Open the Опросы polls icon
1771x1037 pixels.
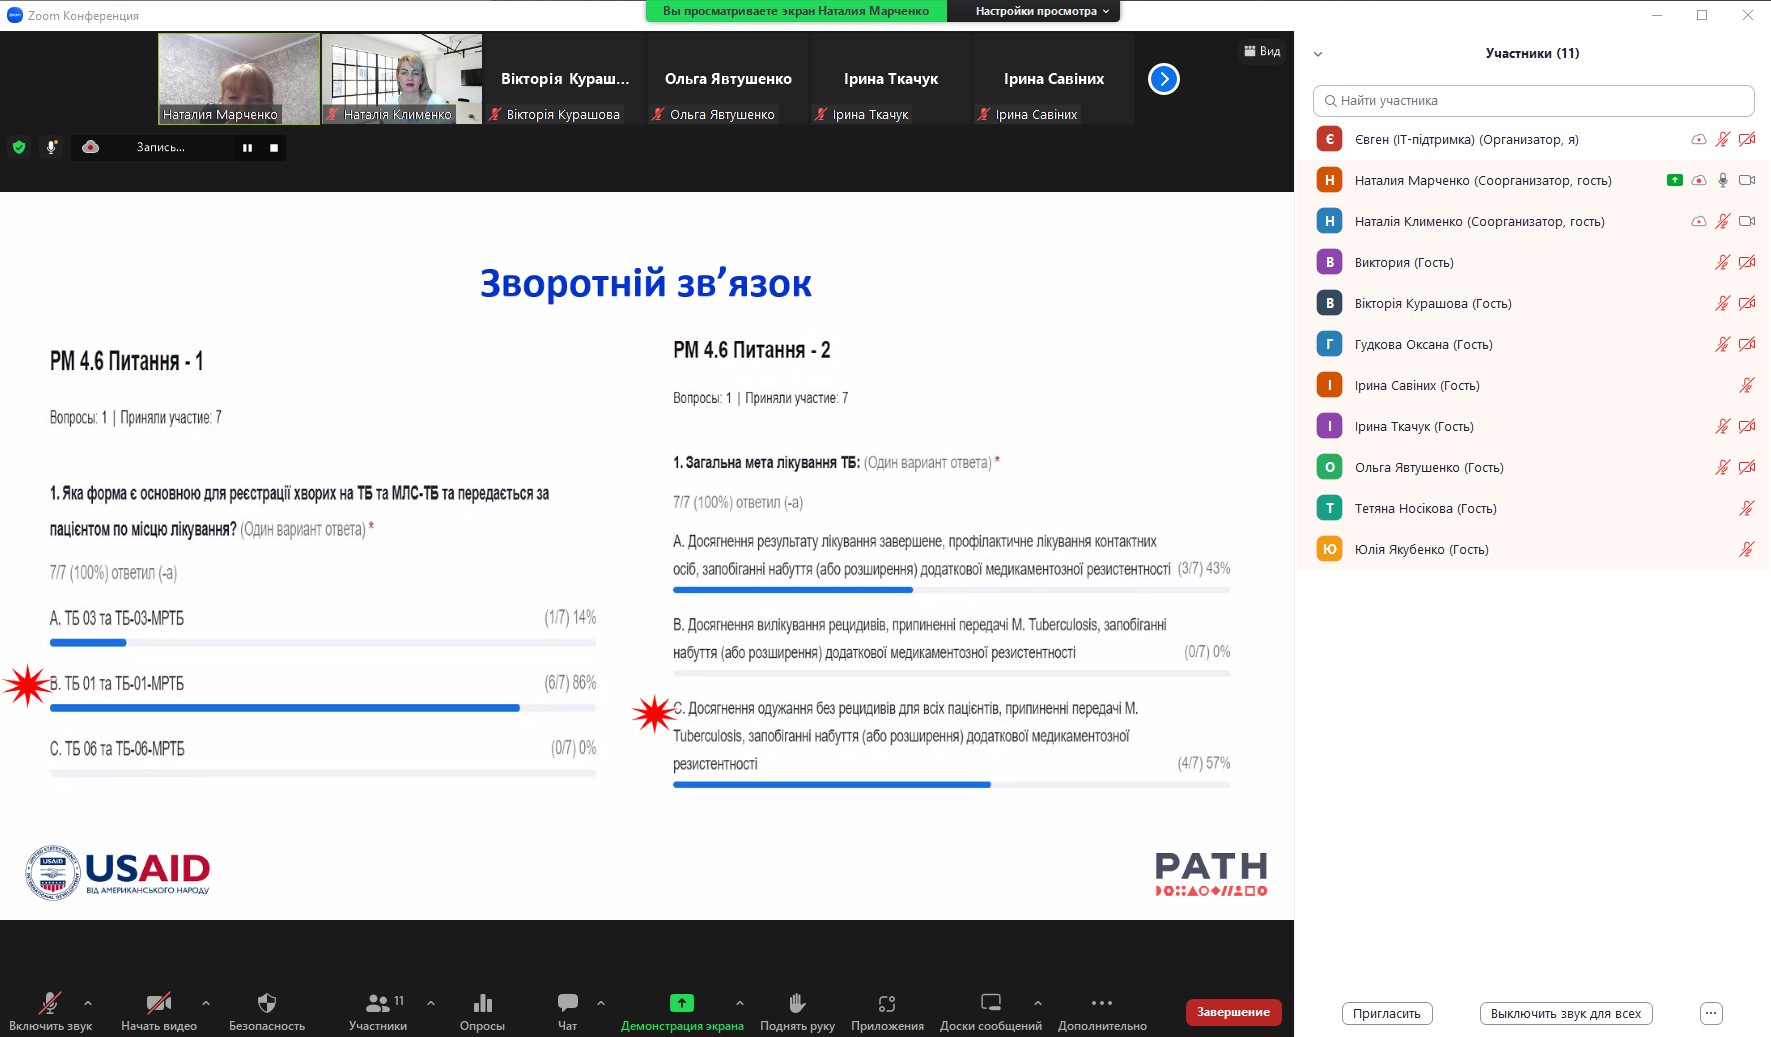(482, 1004)
